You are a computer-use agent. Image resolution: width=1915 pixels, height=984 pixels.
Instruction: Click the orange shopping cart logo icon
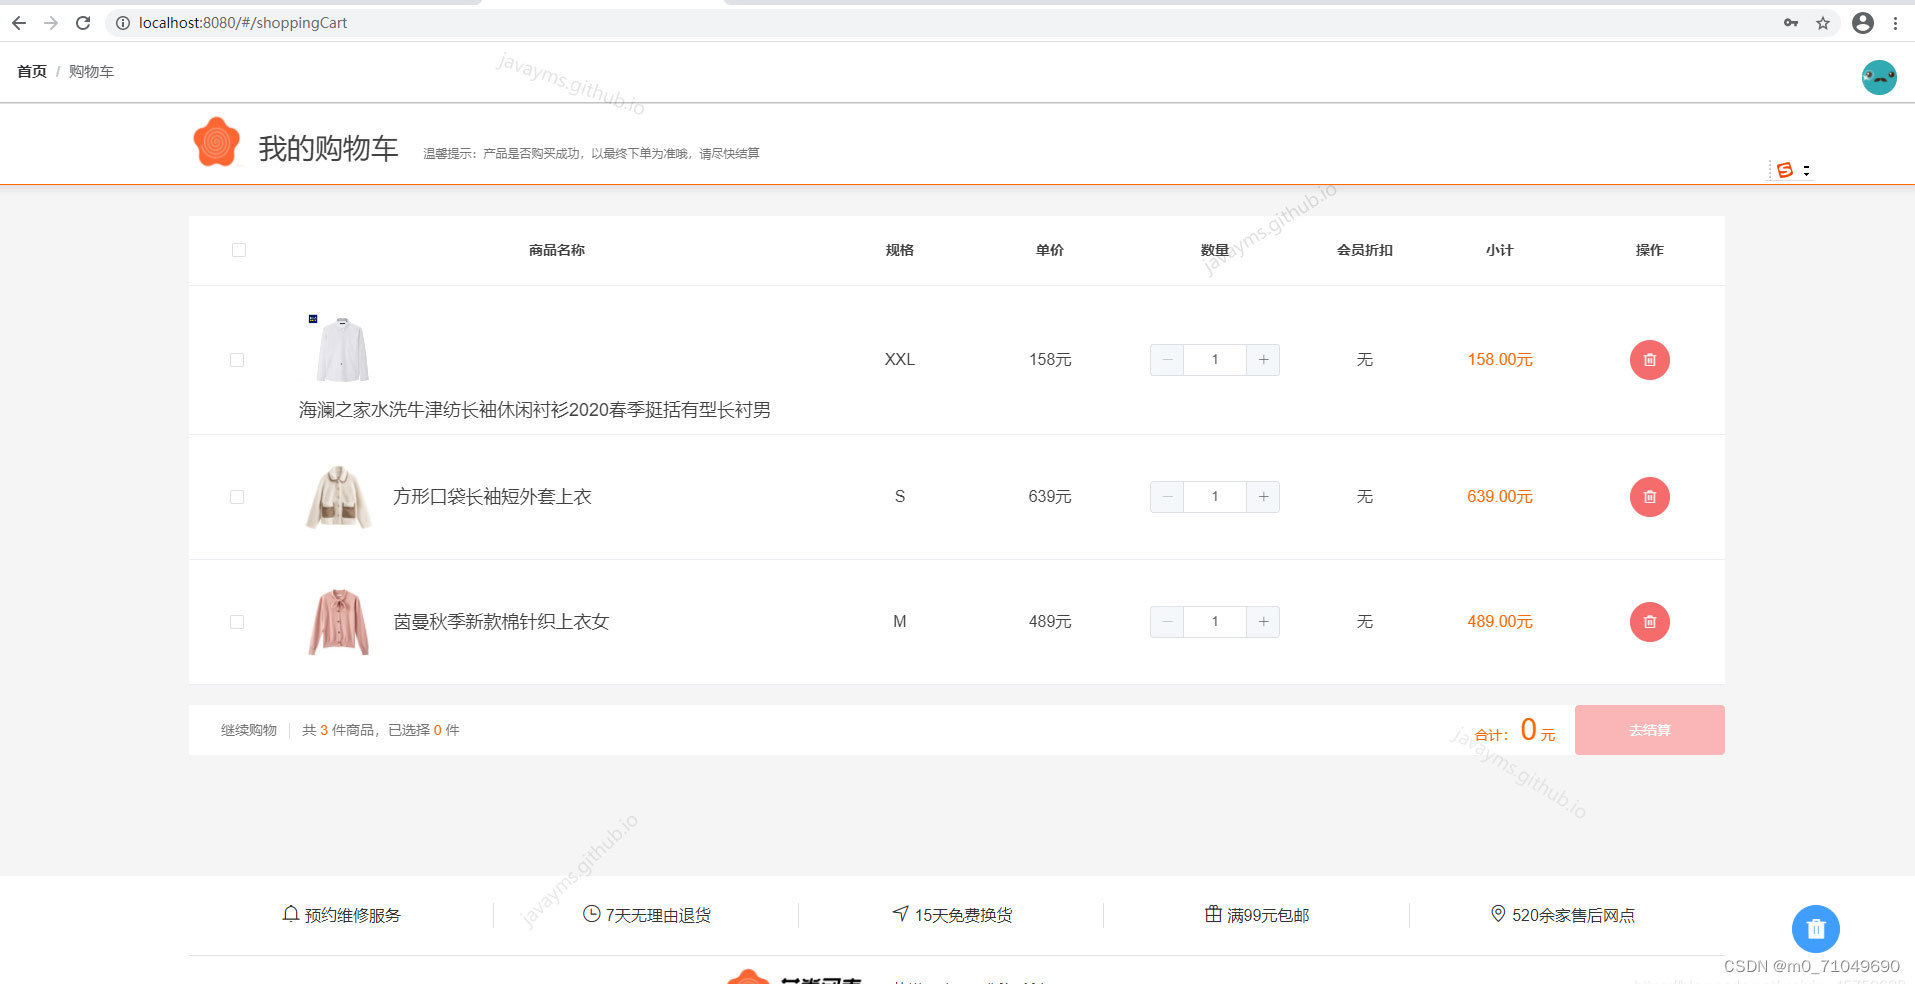coord(215,143)
